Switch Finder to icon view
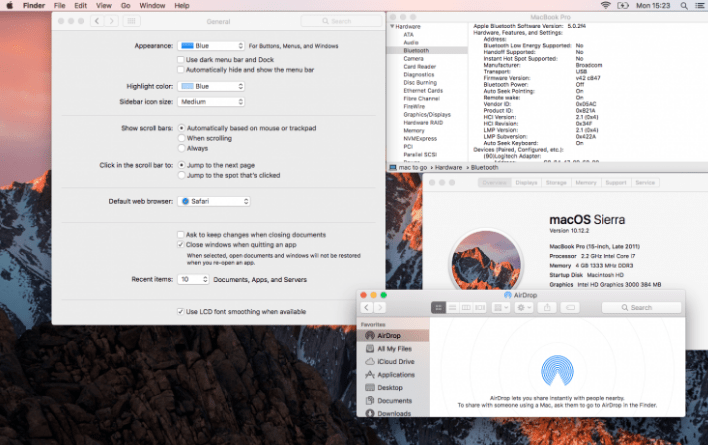Image resolution: width=708 pixels, height=445 pixels. 438,307
